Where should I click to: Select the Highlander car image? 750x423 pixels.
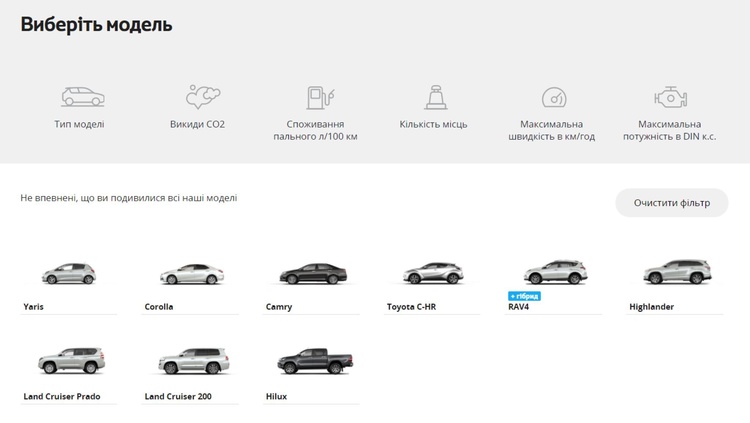click(677, 272)
